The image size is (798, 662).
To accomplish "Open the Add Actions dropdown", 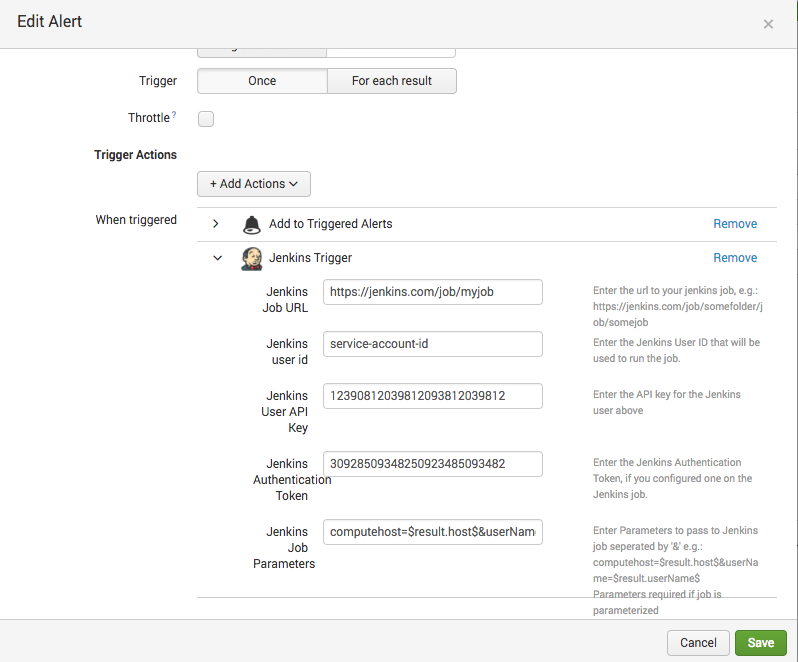I will click(254, 184).
